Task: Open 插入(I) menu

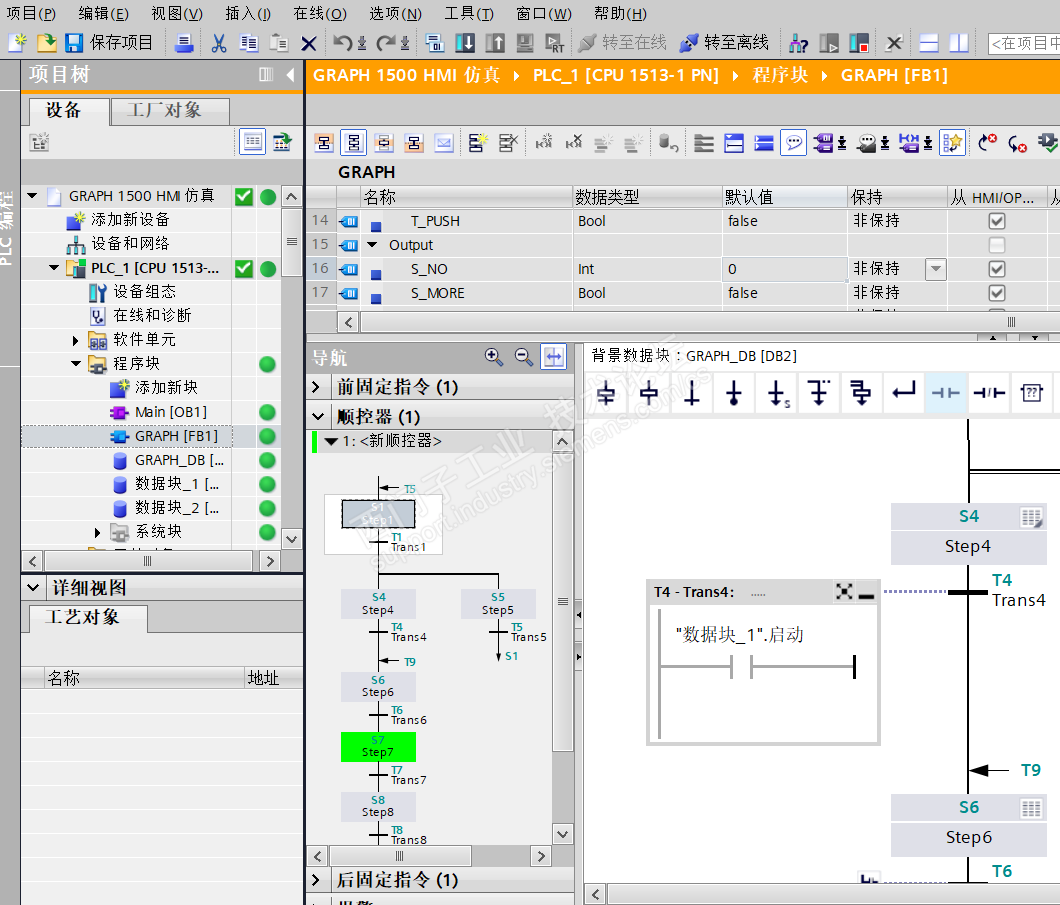Action: click(x=248, y=14)
